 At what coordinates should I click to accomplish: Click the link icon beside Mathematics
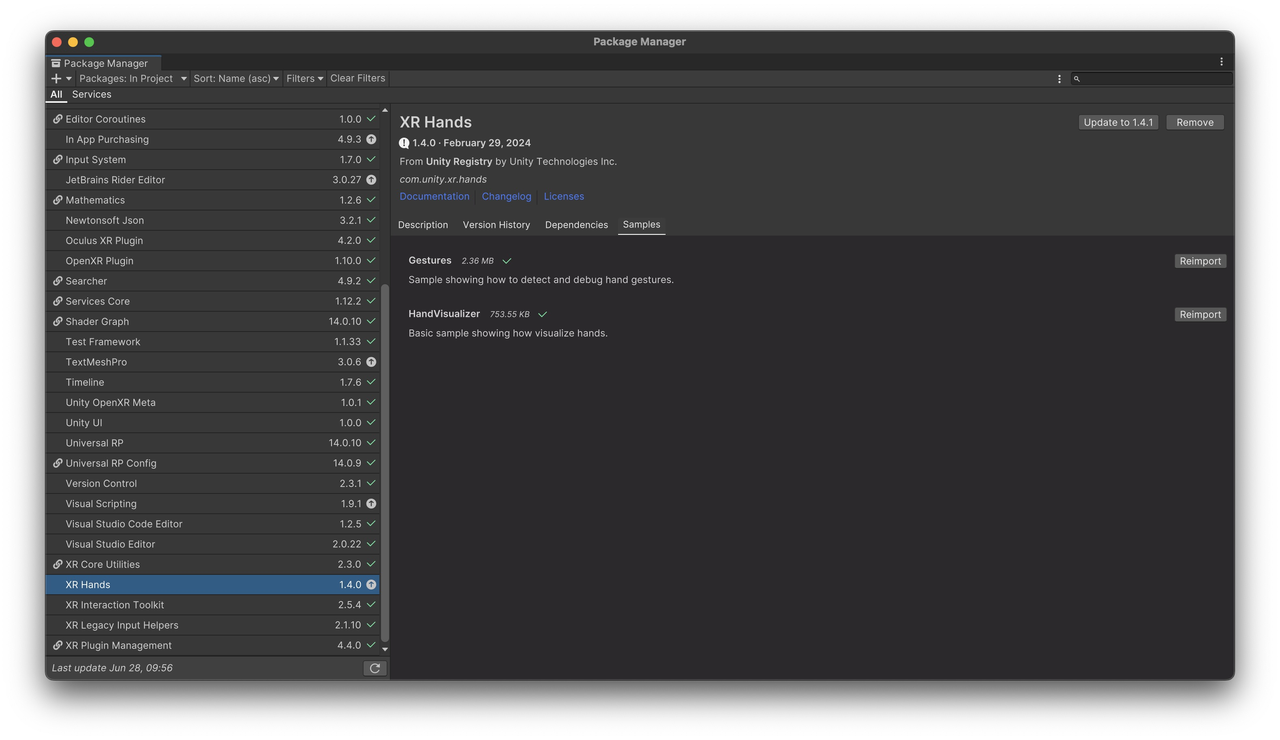57,200
